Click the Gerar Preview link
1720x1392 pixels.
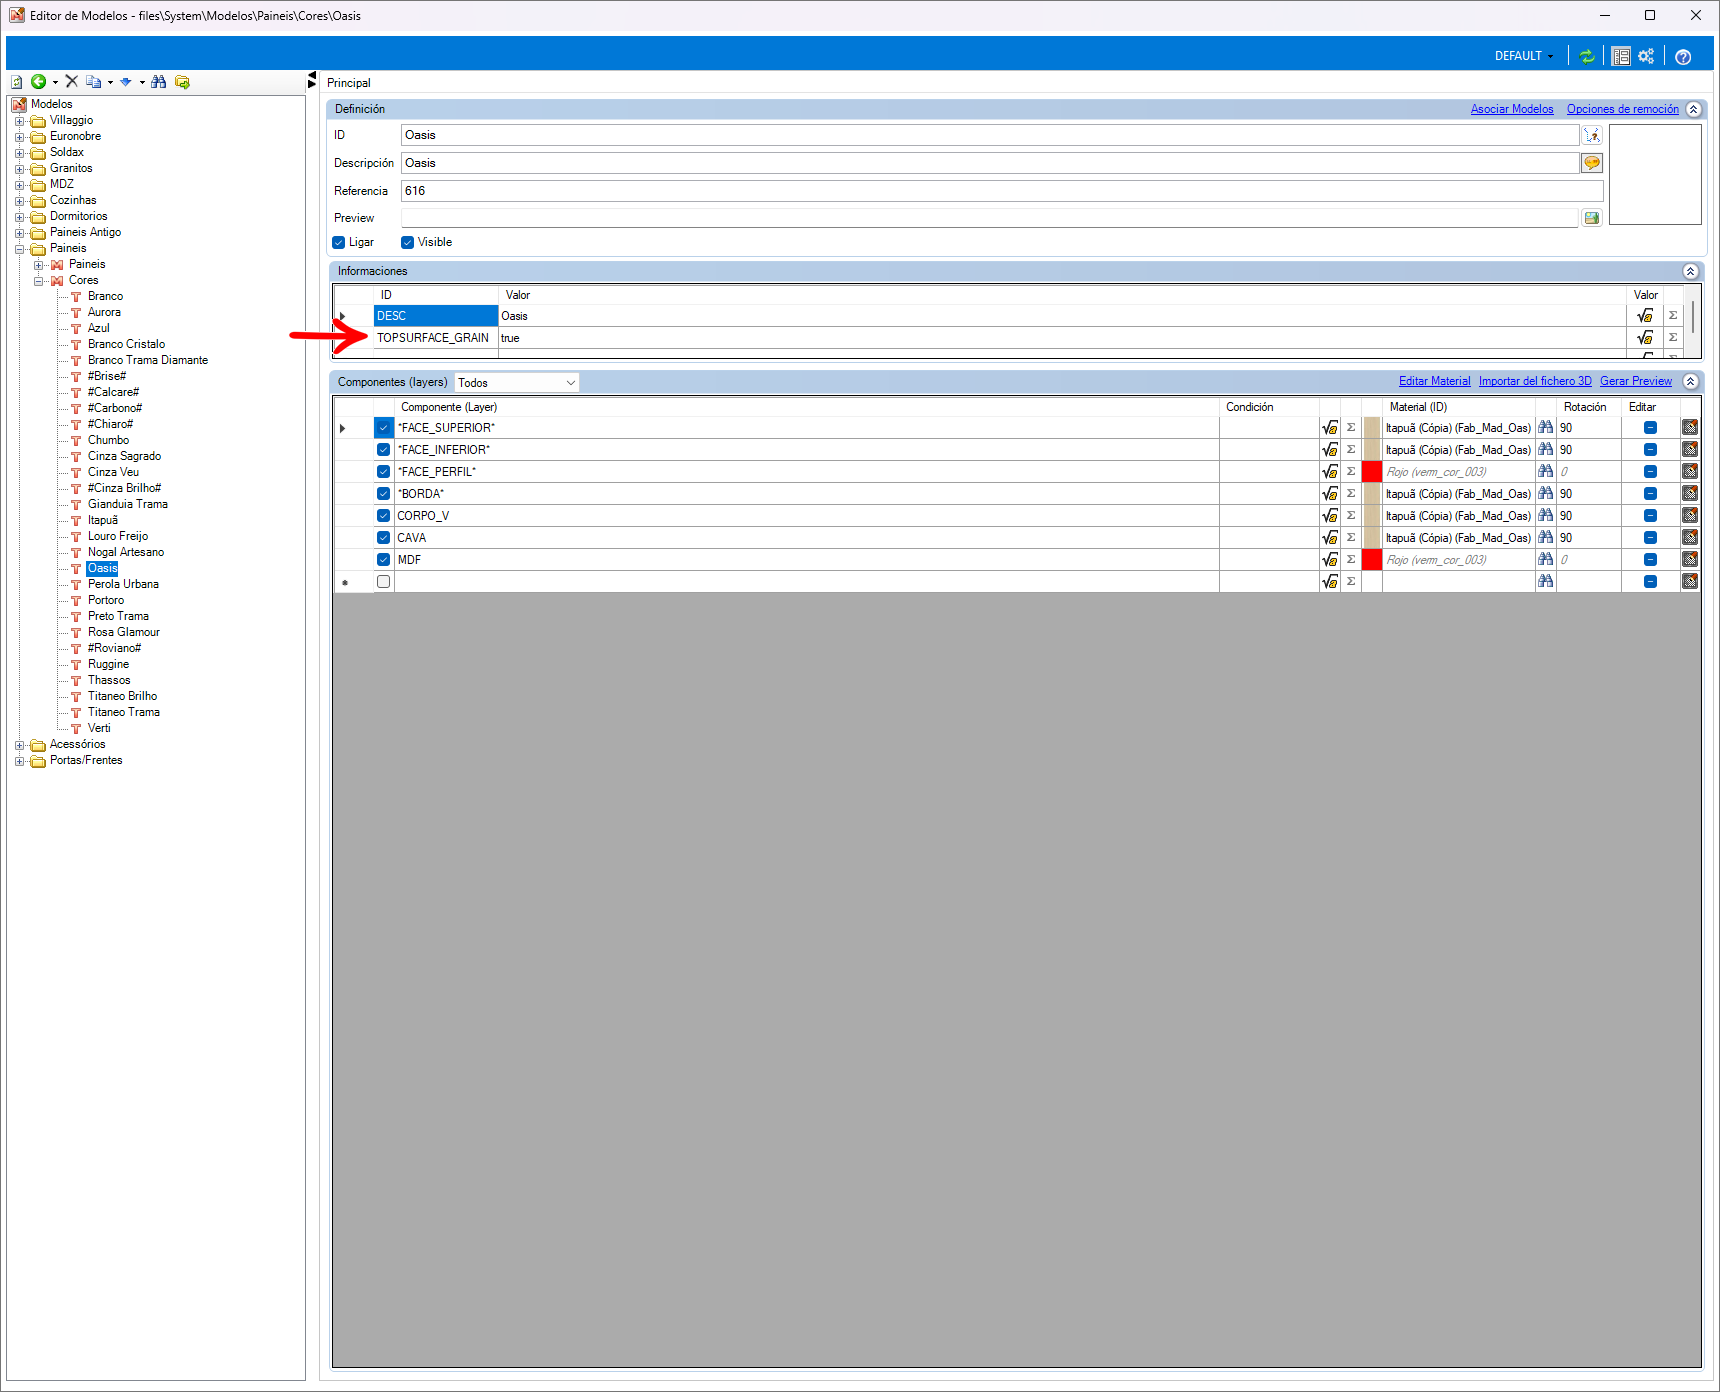pos(1636,381)
